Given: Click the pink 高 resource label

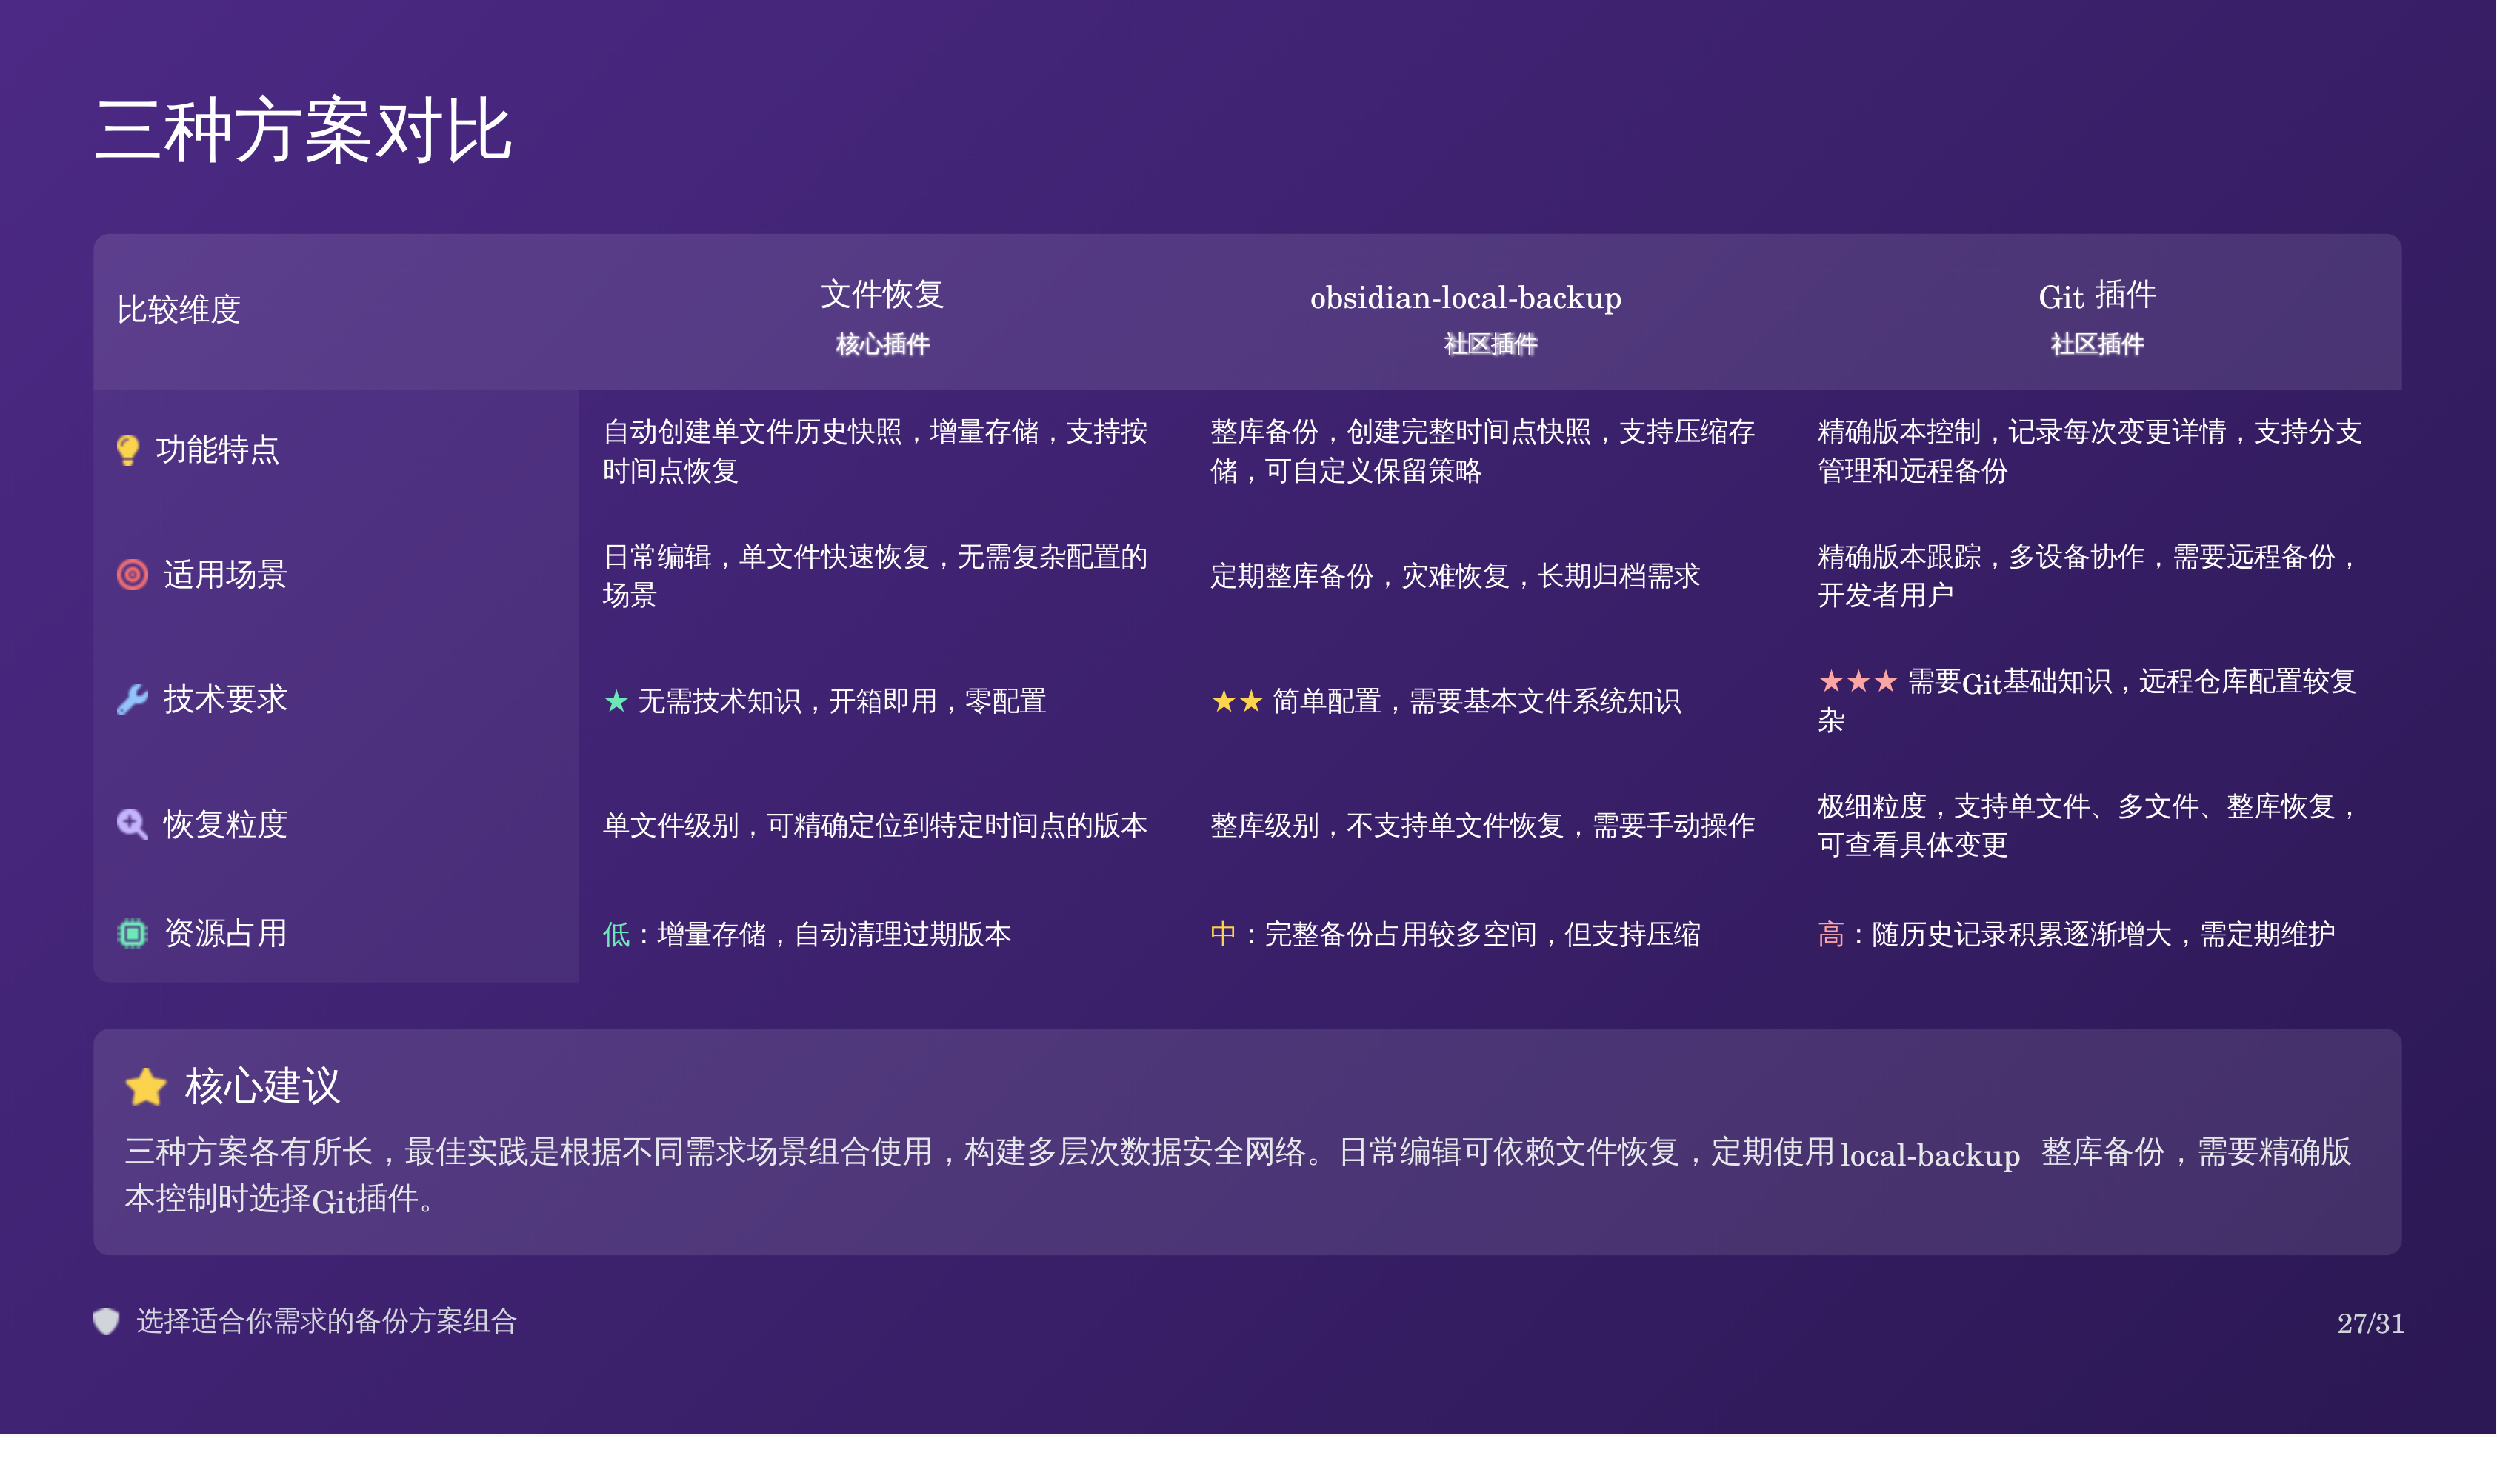Looking at the screenshot, I should pos(1830,935).
